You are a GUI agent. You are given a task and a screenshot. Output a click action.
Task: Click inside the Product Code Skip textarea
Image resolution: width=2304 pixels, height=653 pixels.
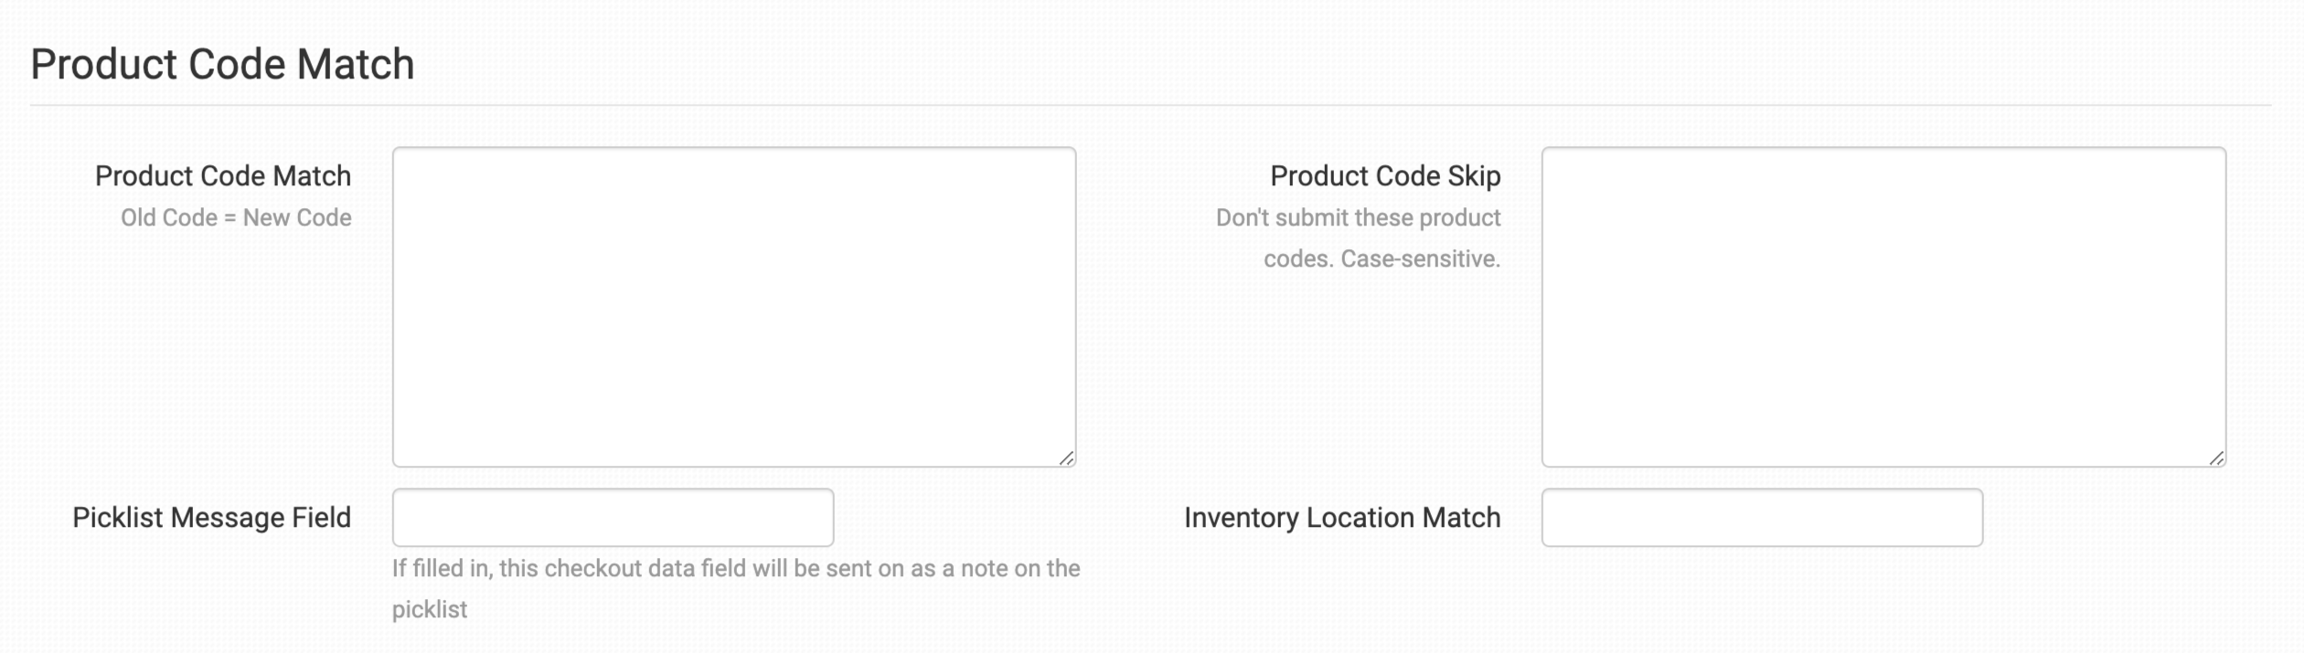1883,307
